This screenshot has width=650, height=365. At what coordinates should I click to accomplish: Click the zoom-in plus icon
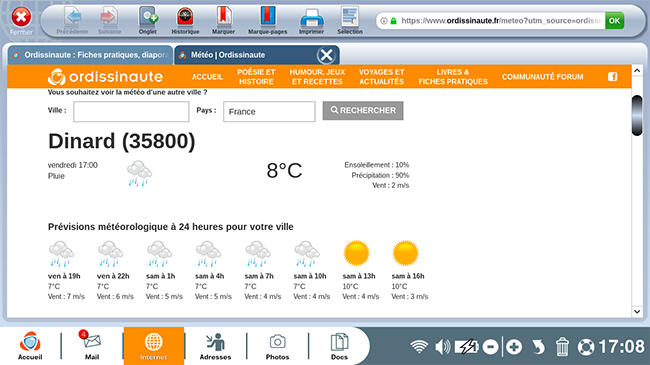pyautogui.click(x=514, y=347)
